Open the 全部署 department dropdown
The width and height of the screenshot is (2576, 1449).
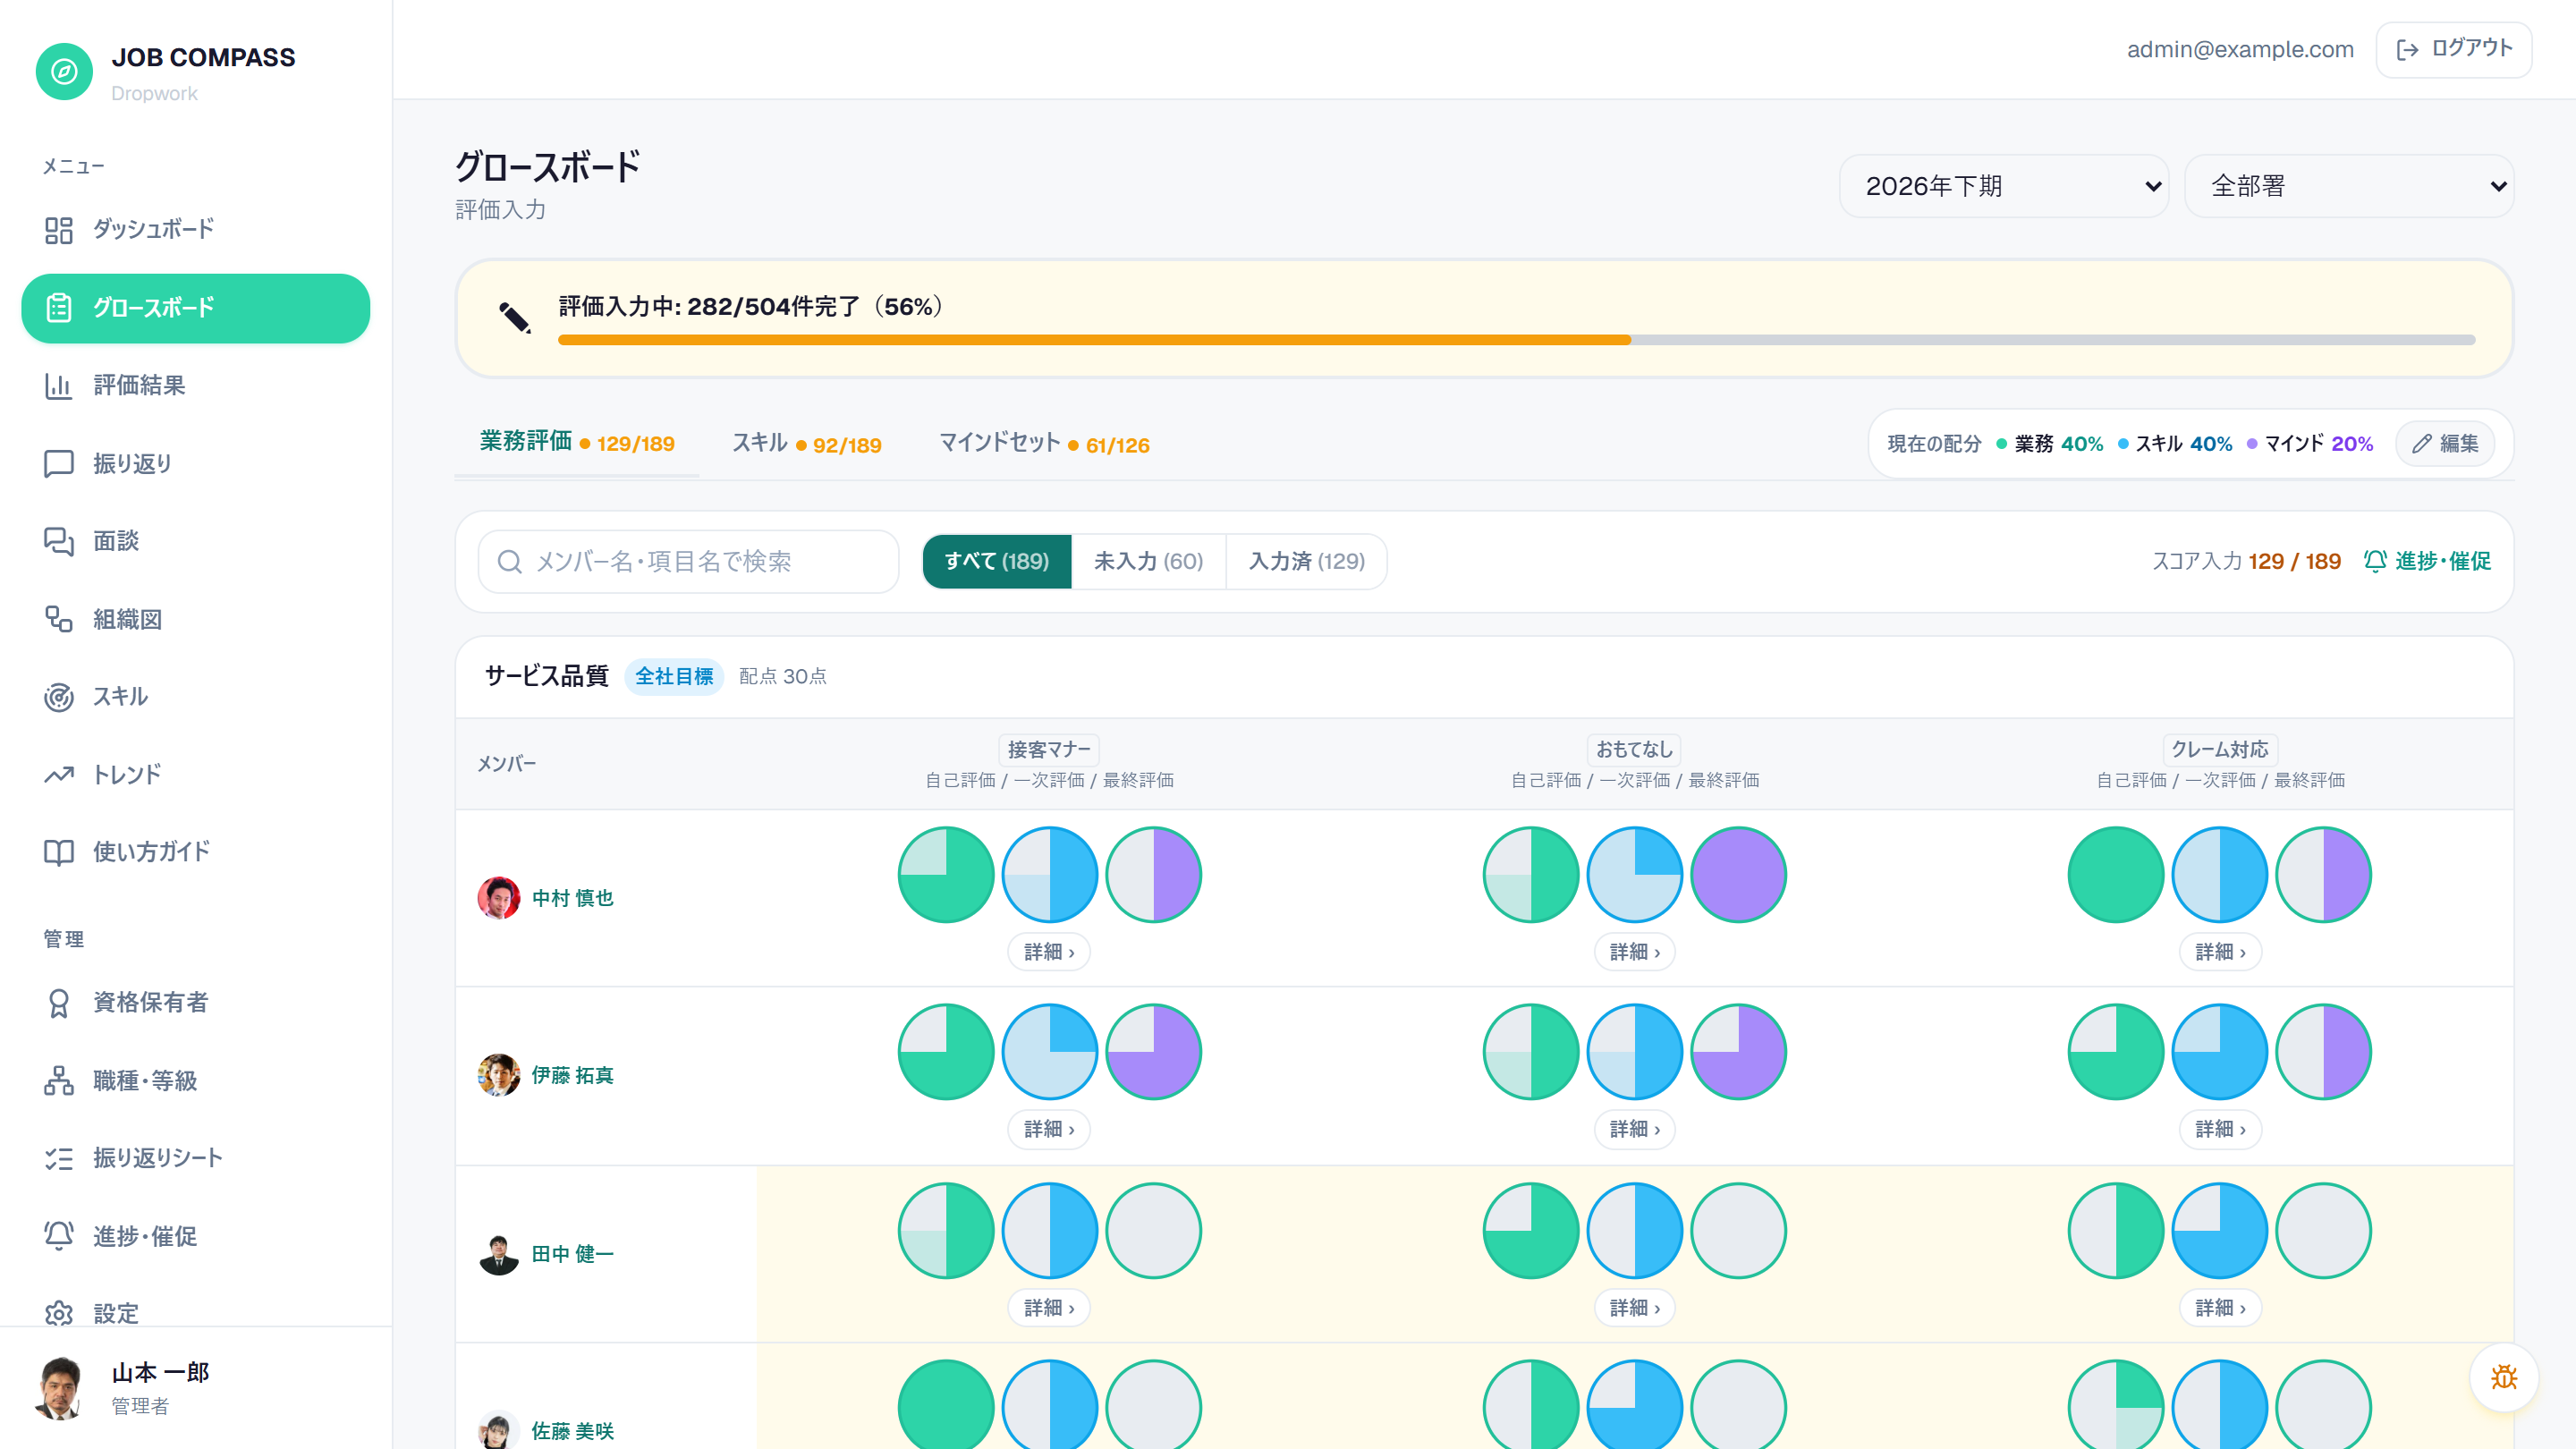pos(2349,186)
